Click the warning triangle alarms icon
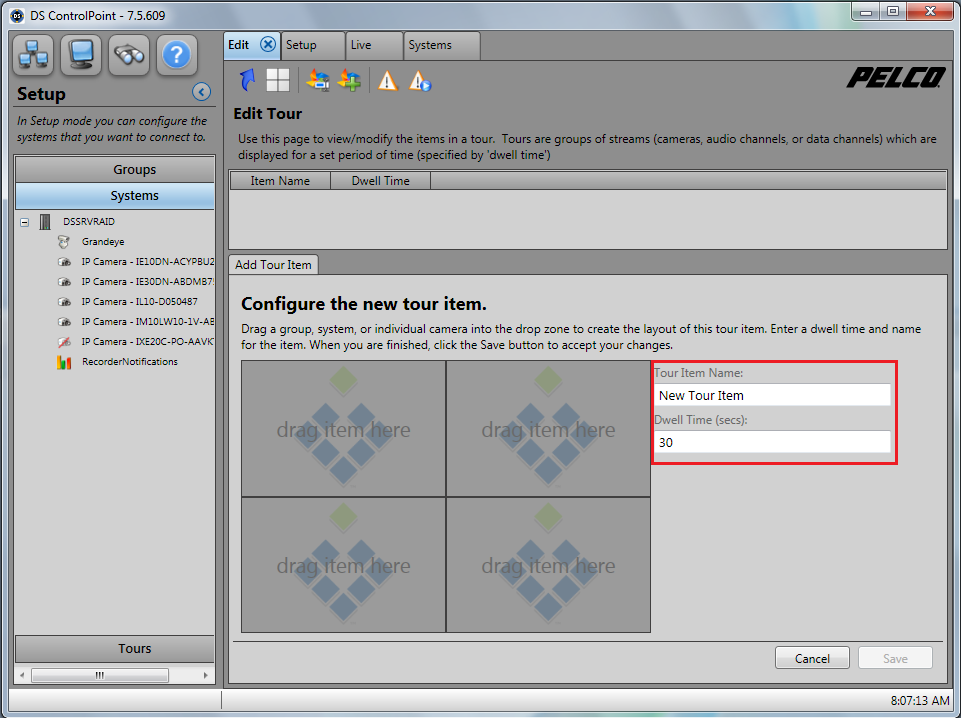 click(x=387, y=81)
